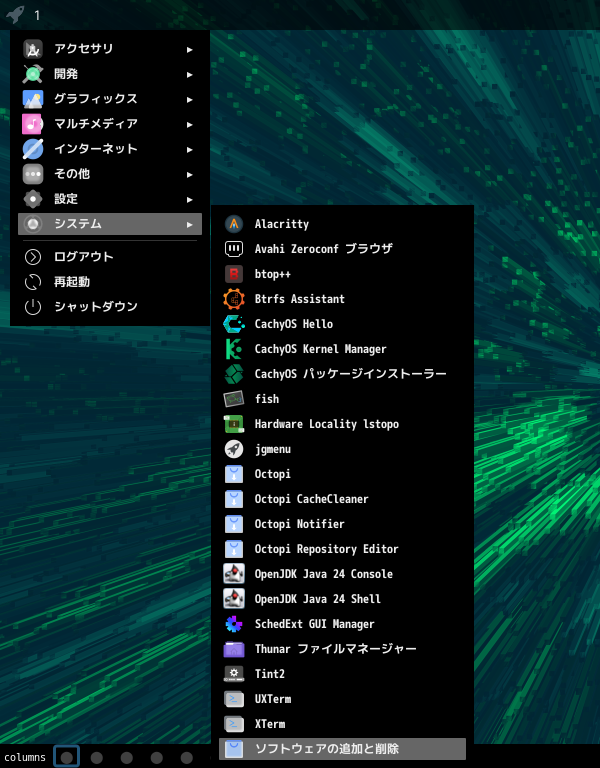Select the fifth workspace dot
The width and height of the screenshot is (600, 768).
[x=187, y=758]
